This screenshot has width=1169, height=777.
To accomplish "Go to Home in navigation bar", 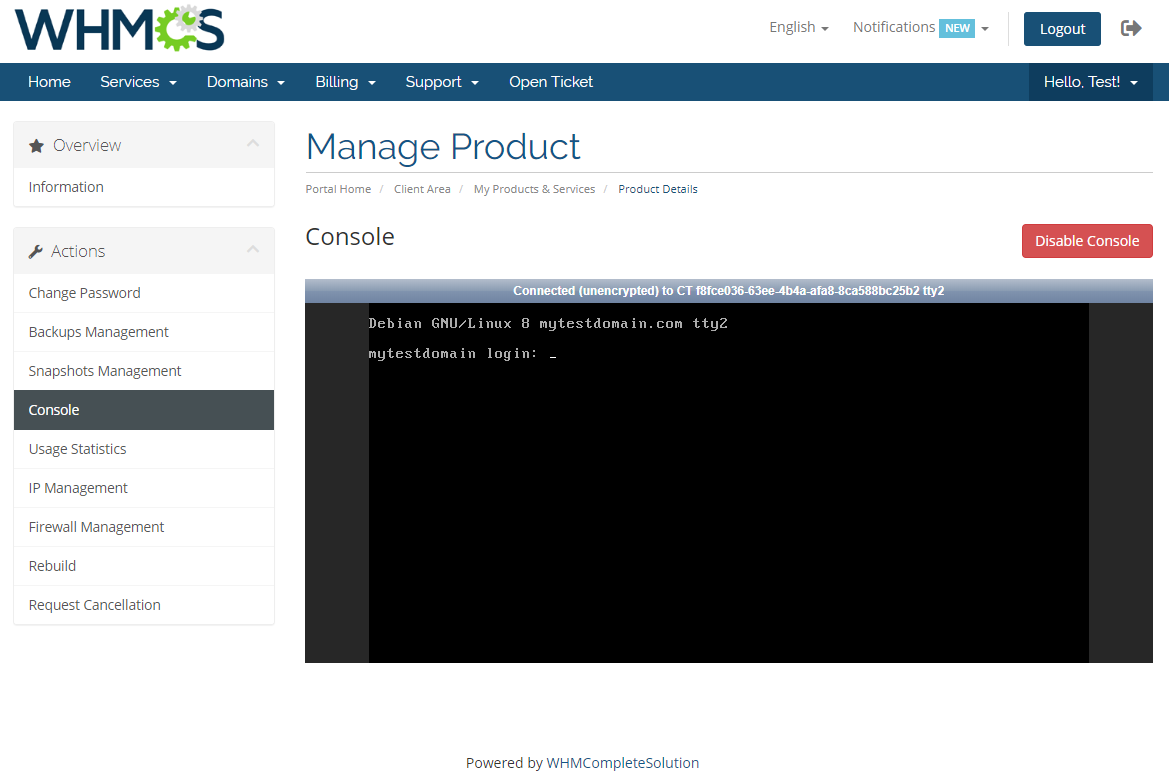I will pos(49,82).
